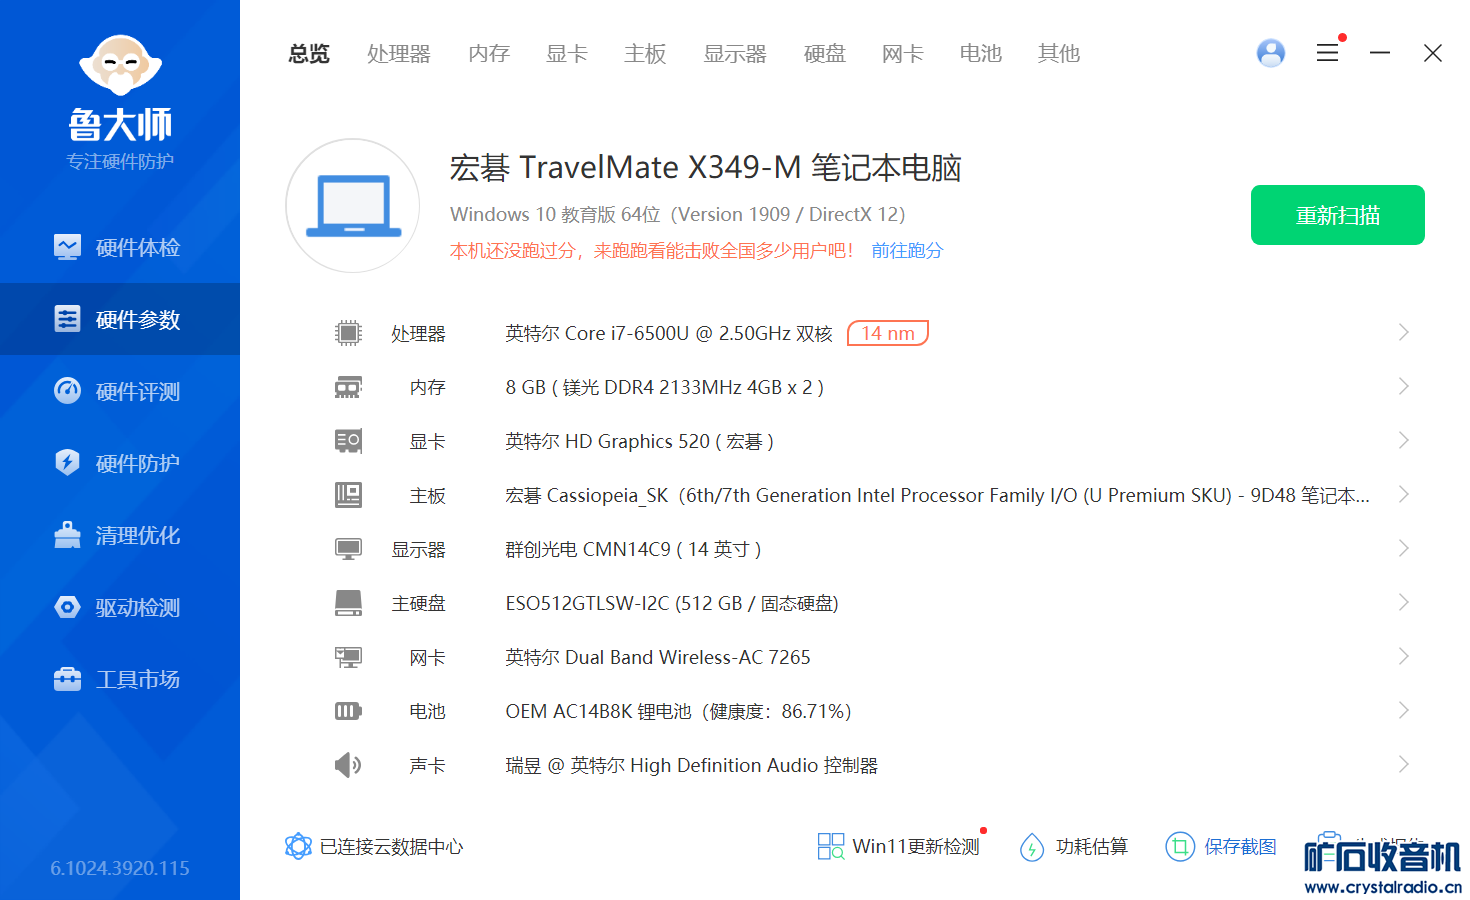Screen dimensions: 1470x900
Task: Click the OEM AC14B8K battery text
Action: point(679,711)
